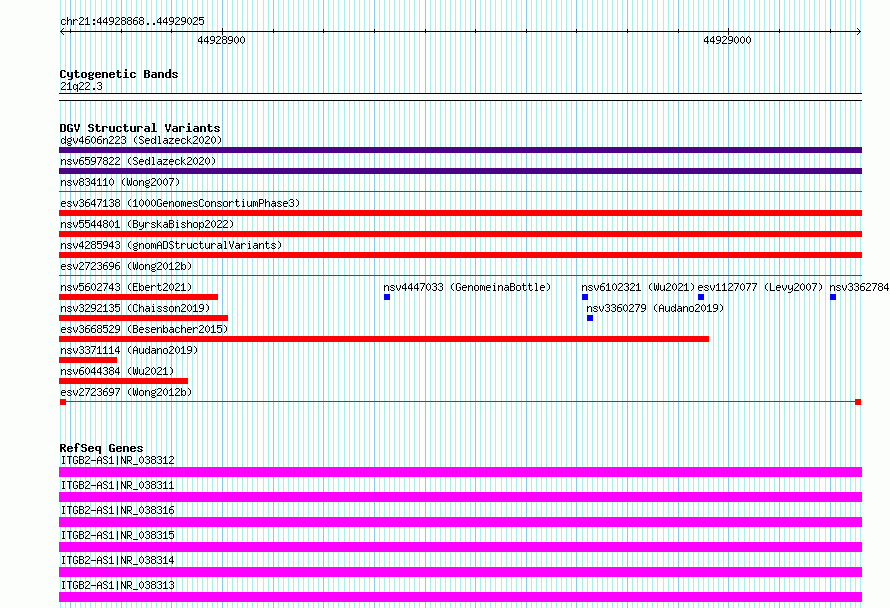Select the DGV Structural Variants track heading
The width and height of the screenshot is (890, 608).
tap(140, 128)
